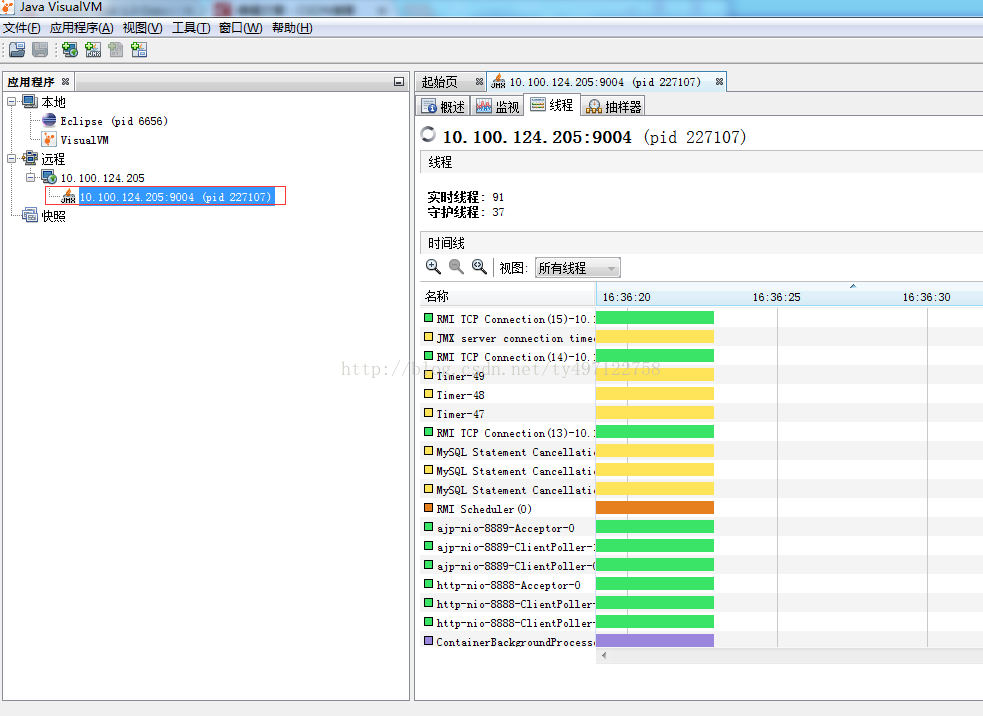
Task: Click the Scale to fit magnifier icon
Action: [x=479, y=267]
